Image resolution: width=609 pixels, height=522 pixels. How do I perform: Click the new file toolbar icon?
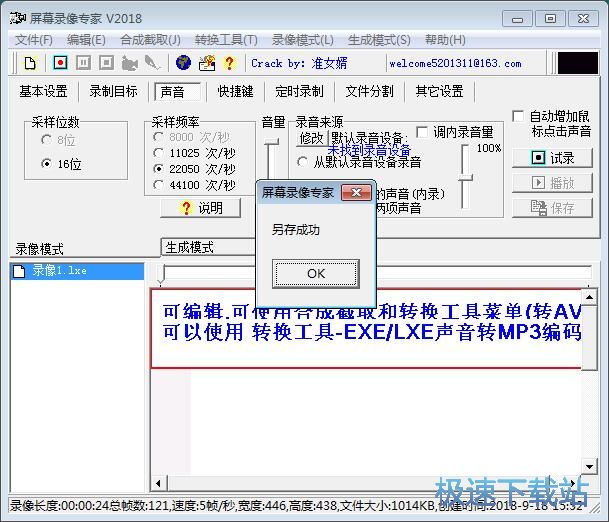[30, 63]
